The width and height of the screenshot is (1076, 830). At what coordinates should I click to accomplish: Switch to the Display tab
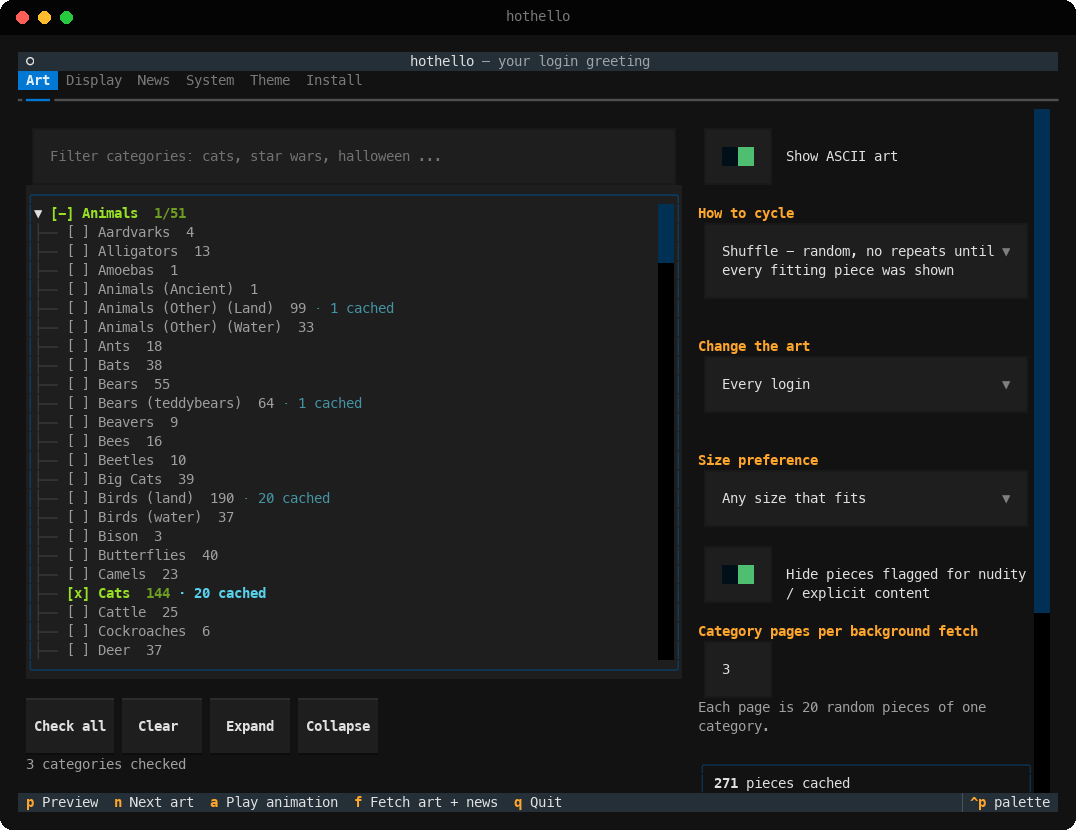pyautogui.click(x=94, y=80)
